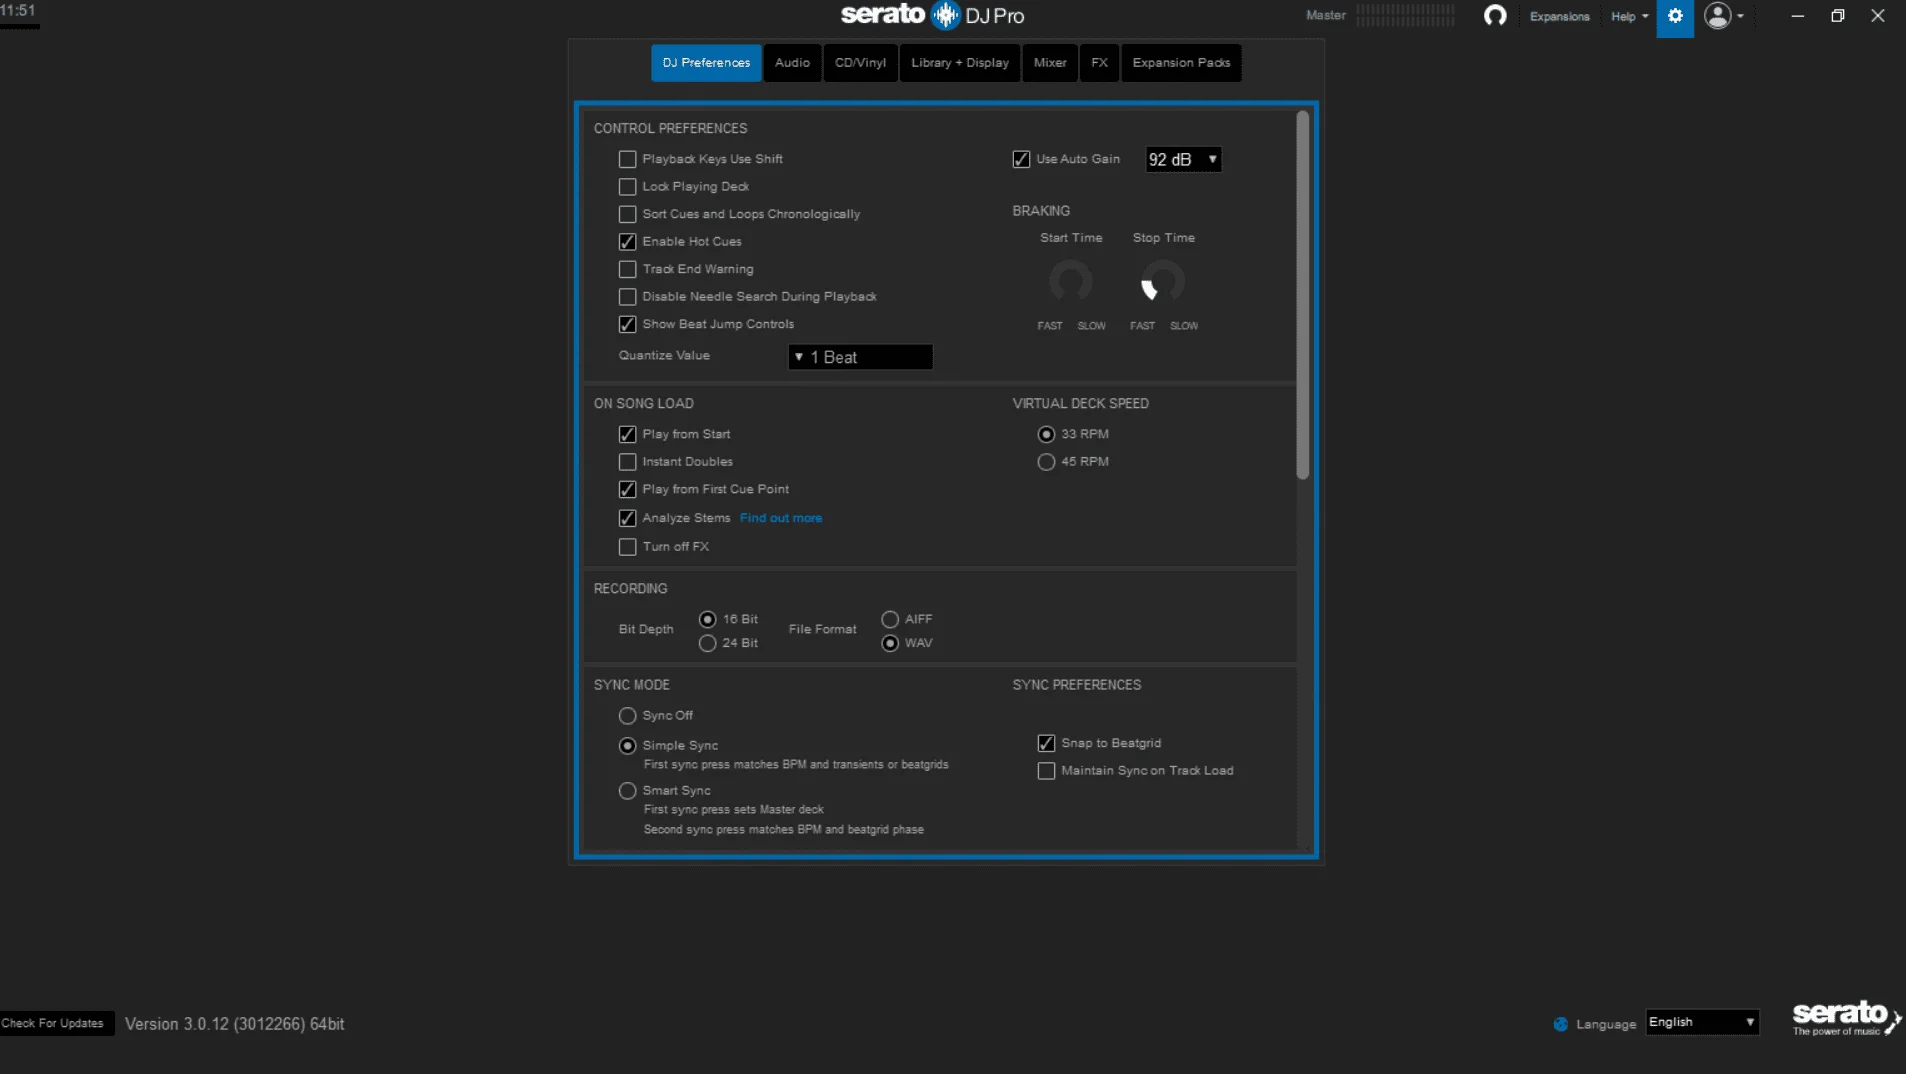Image resolution: width=1906 pixels, height=1074 pixels.
Task: Switch to the Audio tab
Action: (792, 63)
